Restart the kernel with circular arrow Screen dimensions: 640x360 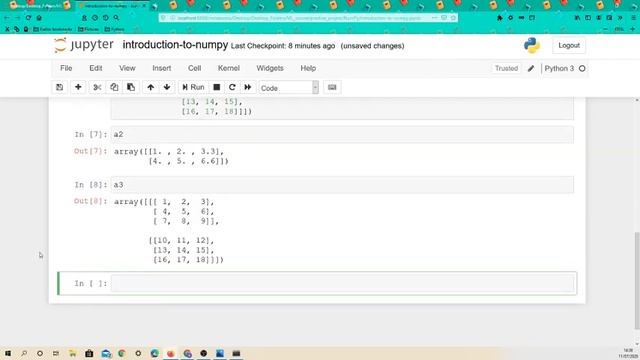pyautogui.click(x=232, y=87)
